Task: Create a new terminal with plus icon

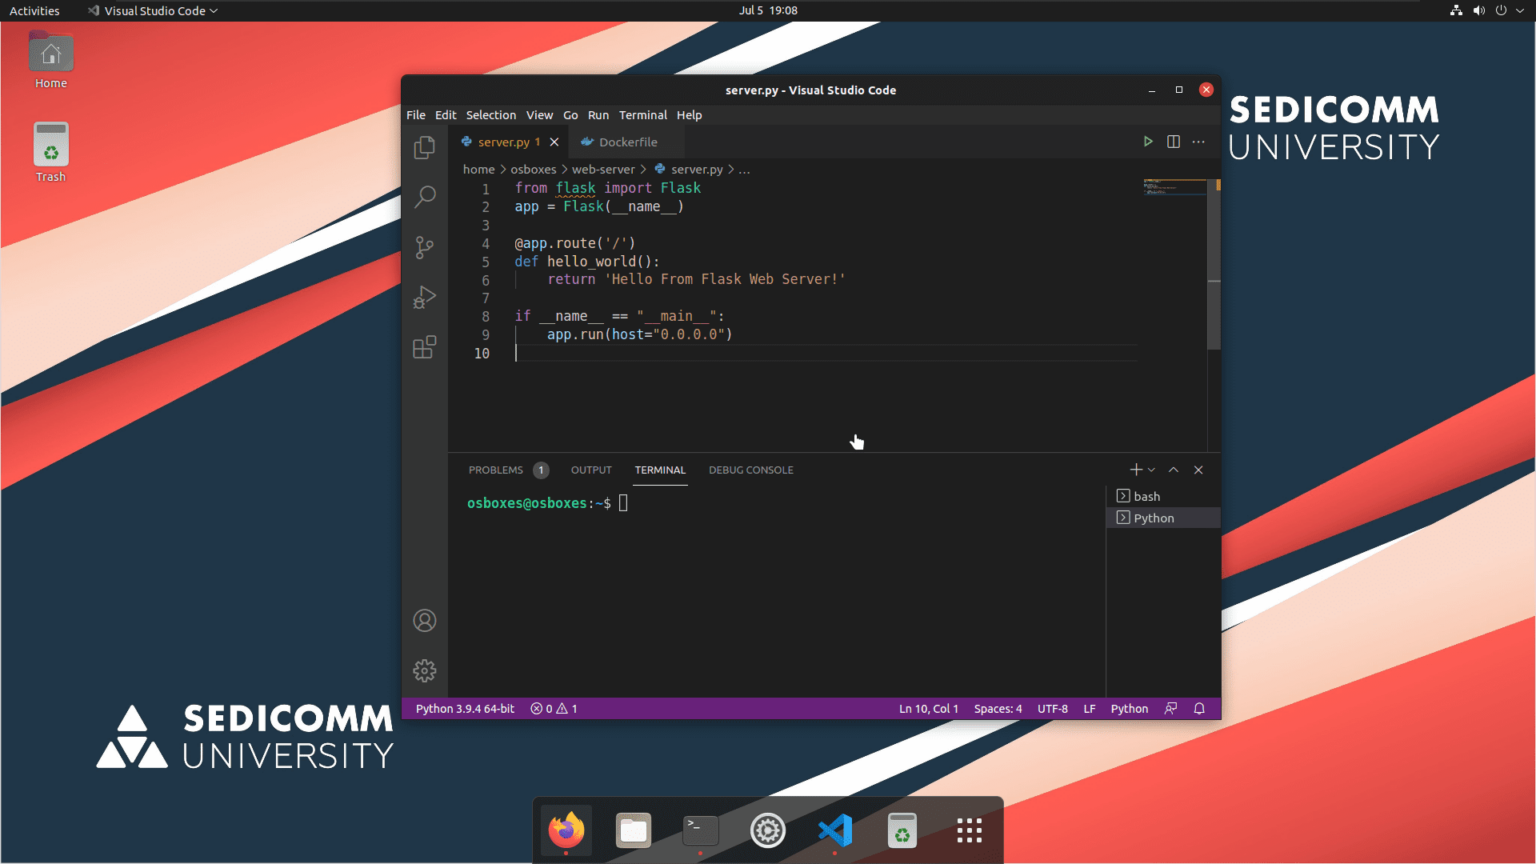Action: click(1136, 470)
